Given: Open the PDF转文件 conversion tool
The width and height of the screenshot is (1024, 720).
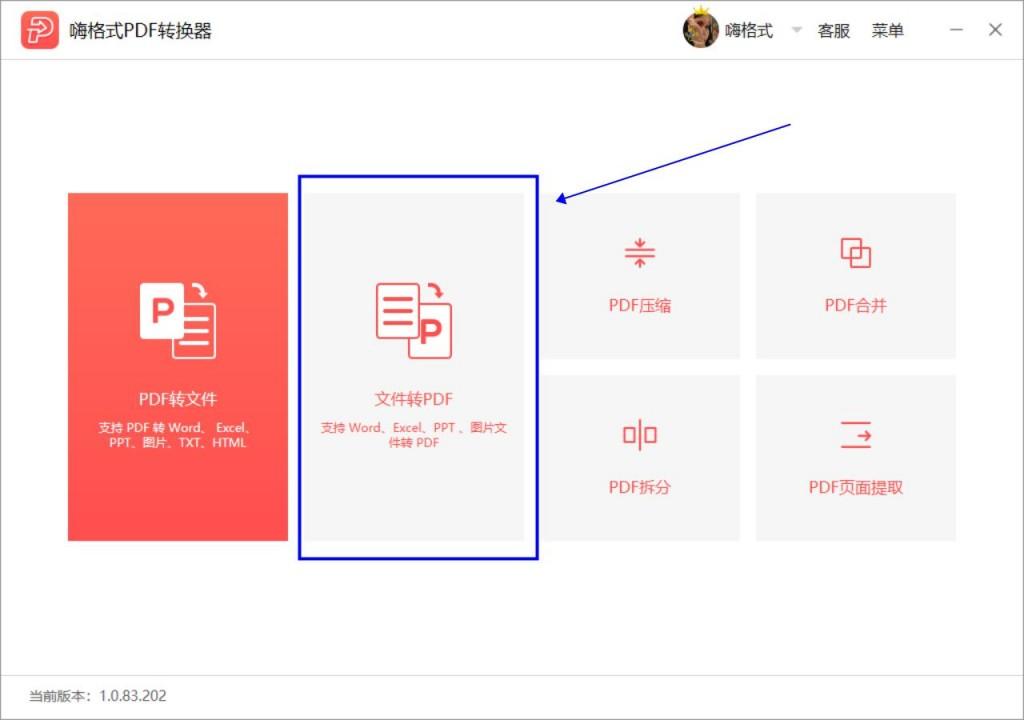Looking at the screenshot, I should pos(176,365).
